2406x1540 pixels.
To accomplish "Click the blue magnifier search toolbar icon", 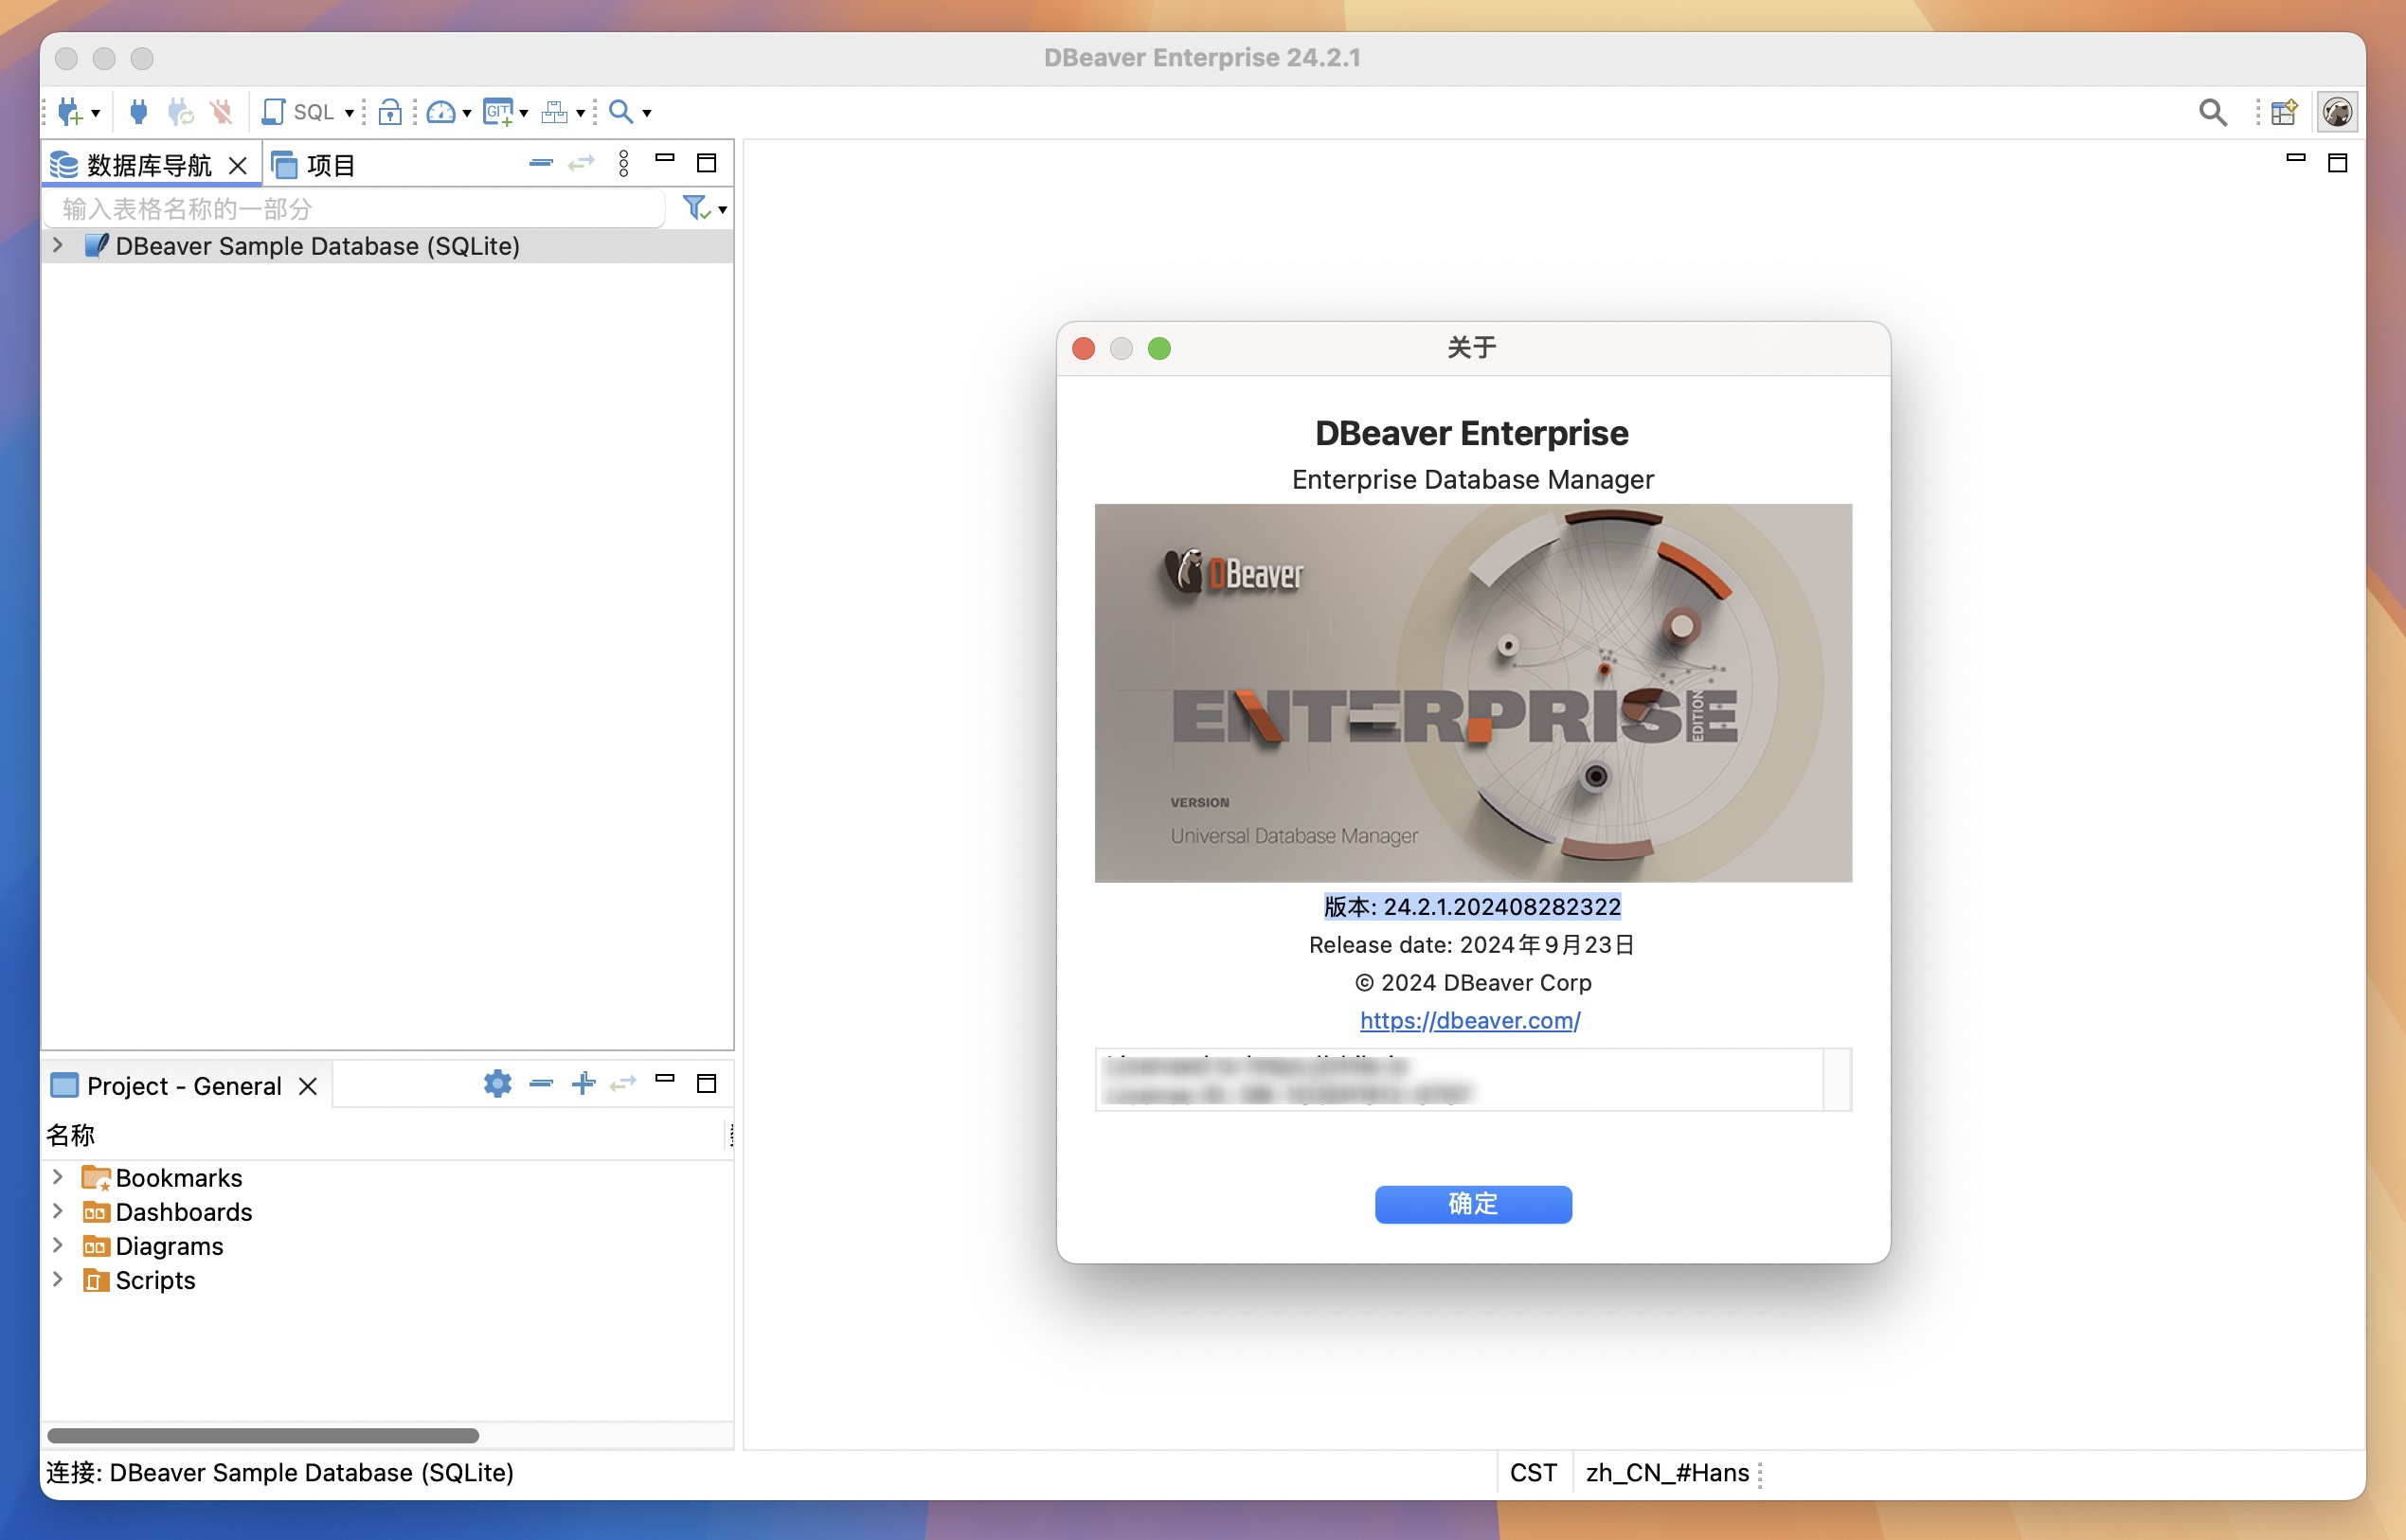I will tap(621, 112).
